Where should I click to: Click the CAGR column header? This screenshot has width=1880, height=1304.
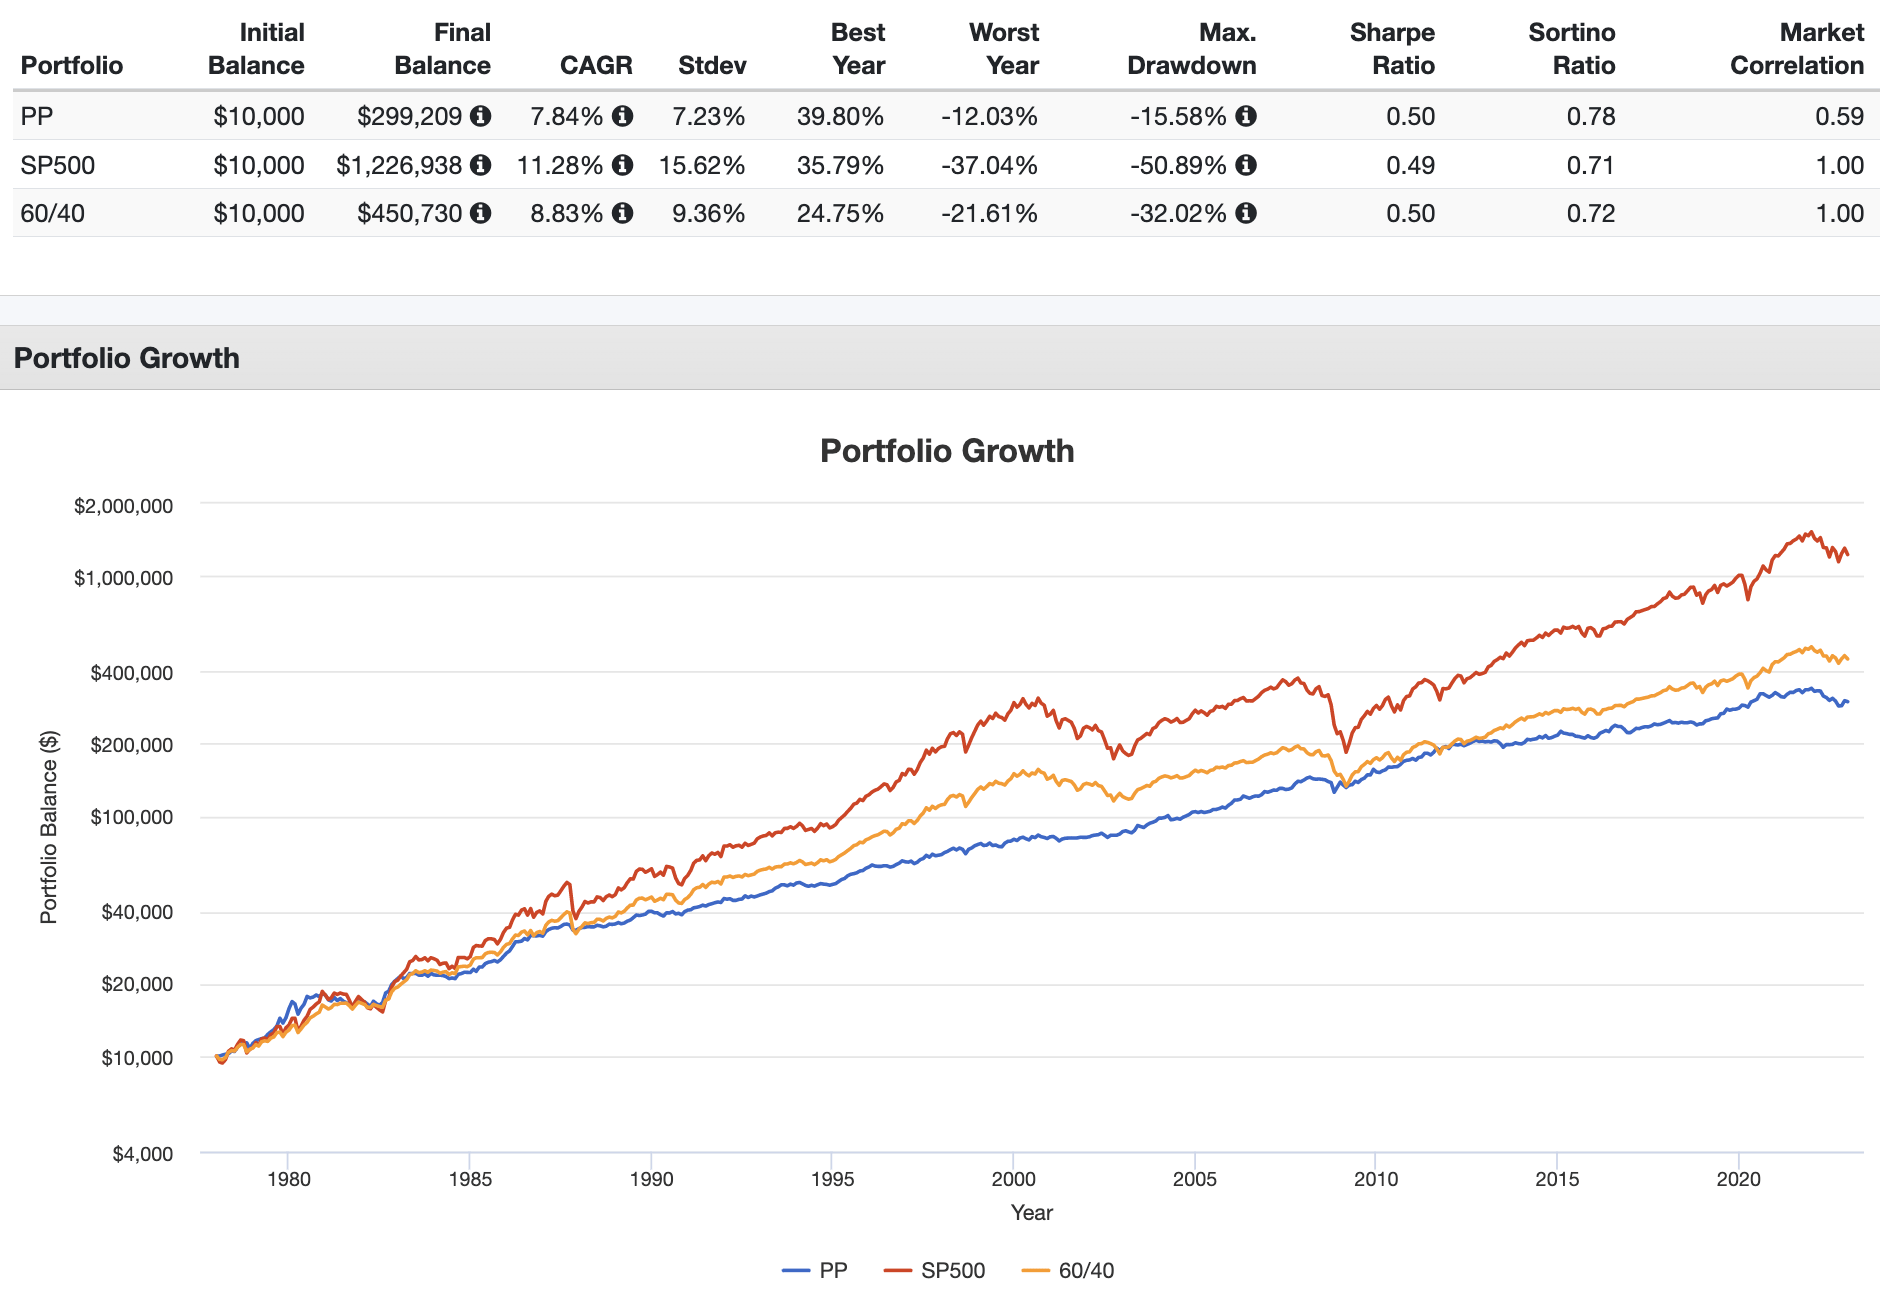596,65
